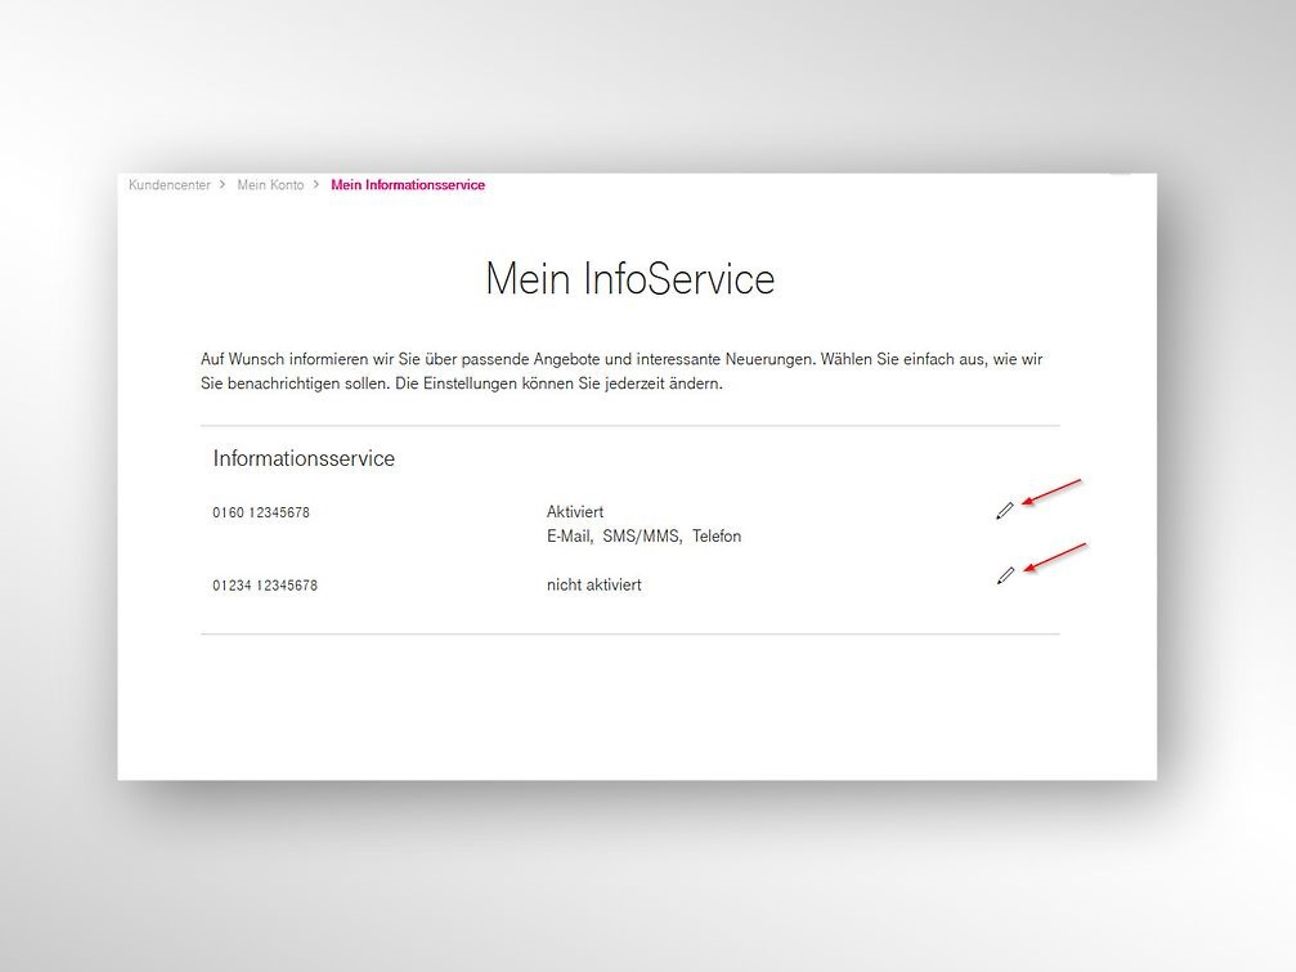Go to Mein Konto in the breadcrumb
1296x972 pixels.
[270, 185]
